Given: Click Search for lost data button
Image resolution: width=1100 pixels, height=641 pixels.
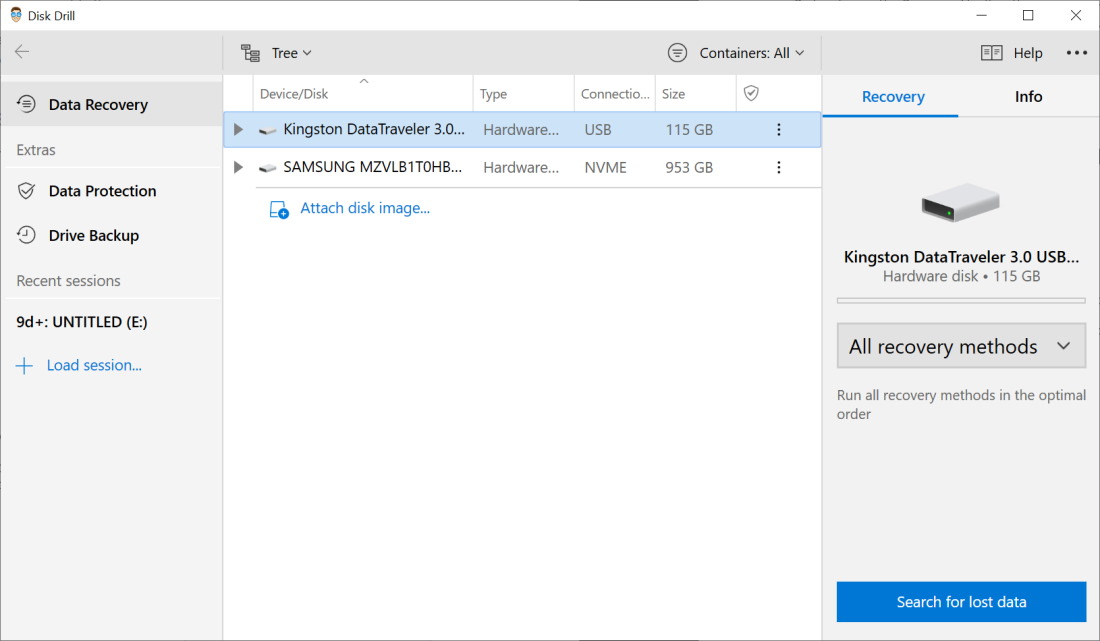Looking at the screenshot, I should 961,602.
